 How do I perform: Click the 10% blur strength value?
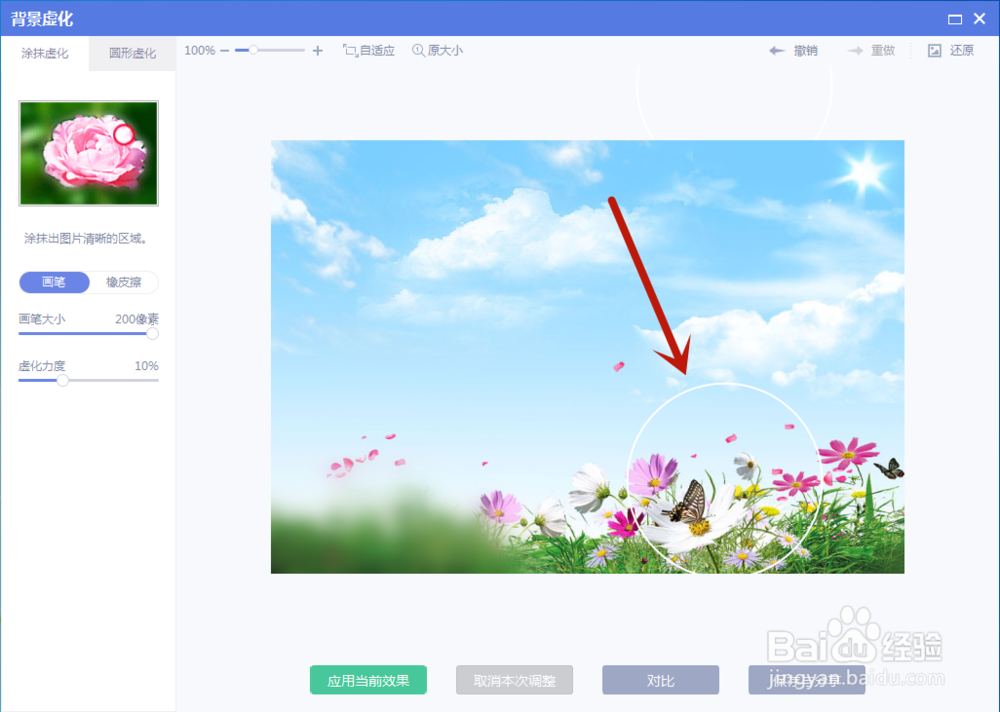(x=147, y=366)
